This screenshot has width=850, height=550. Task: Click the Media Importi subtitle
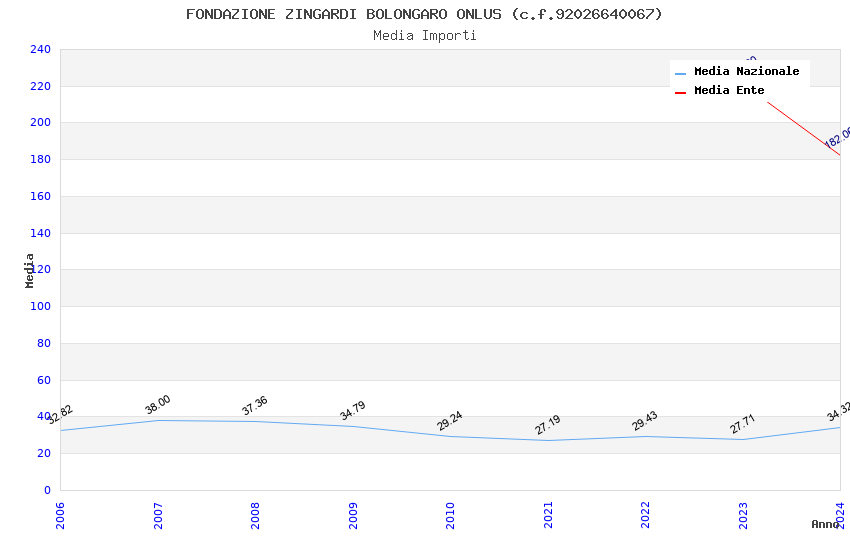point(425,36)
